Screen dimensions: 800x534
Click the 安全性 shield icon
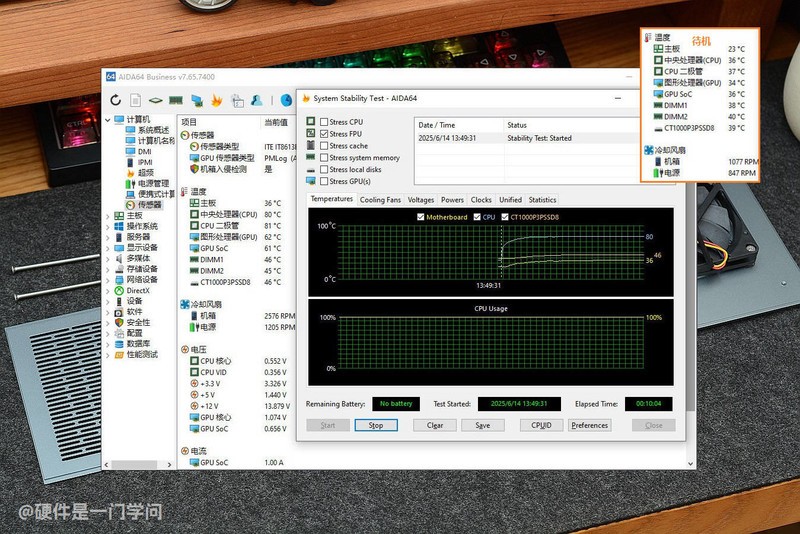[x=119, y=322]
